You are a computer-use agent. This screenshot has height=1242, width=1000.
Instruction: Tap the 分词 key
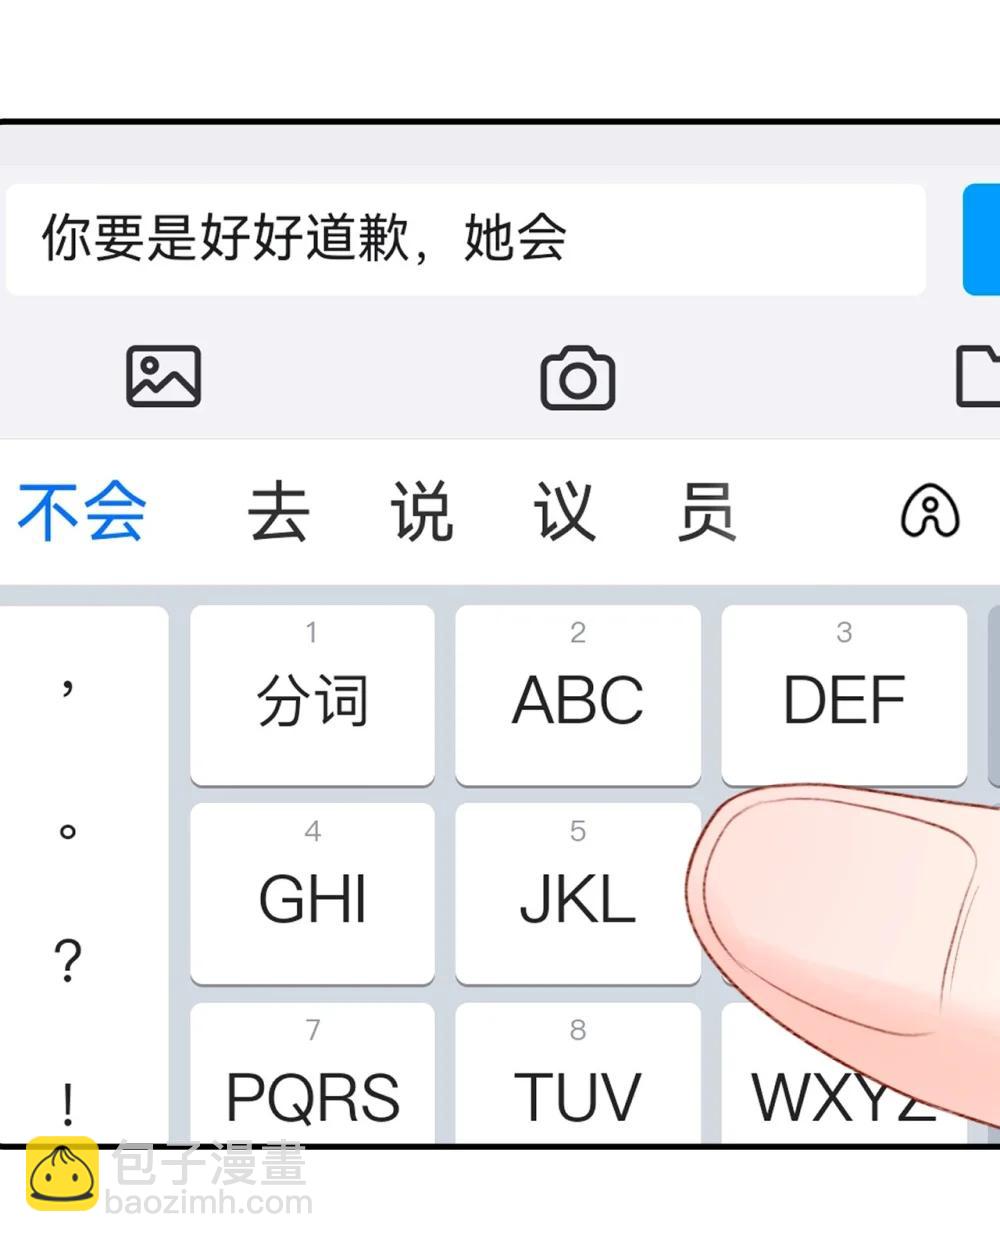point(313,695)
